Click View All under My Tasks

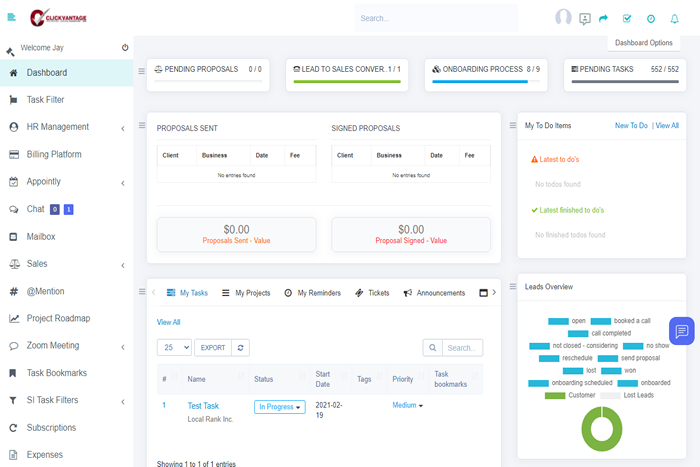(168, 322)
